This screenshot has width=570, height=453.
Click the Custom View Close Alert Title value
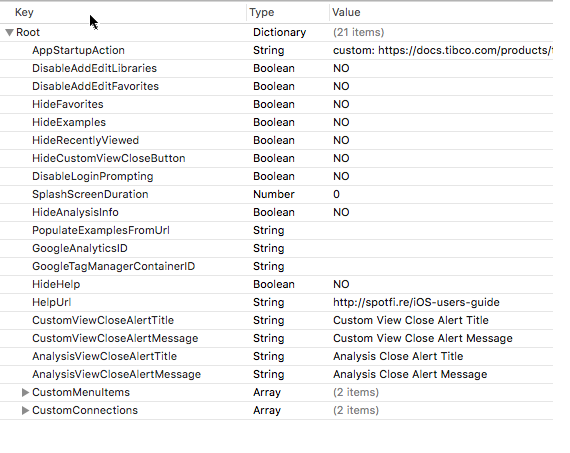[411, 320]
